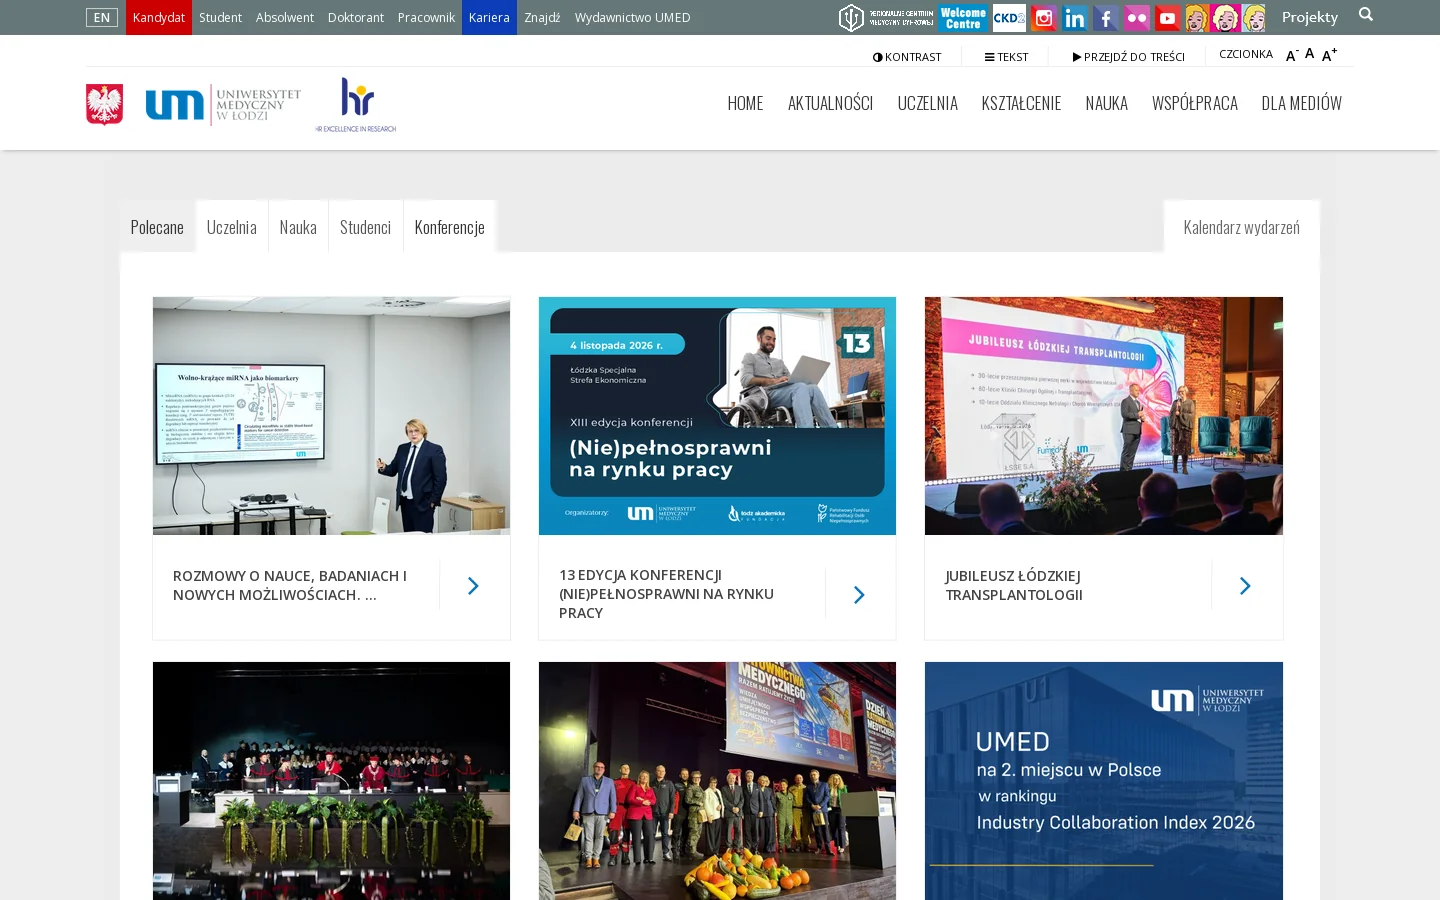Viewport: 1440px width, 900px height.
Task: Expand the AKTUALNOŚCI menu
Action: click(830, 103)
